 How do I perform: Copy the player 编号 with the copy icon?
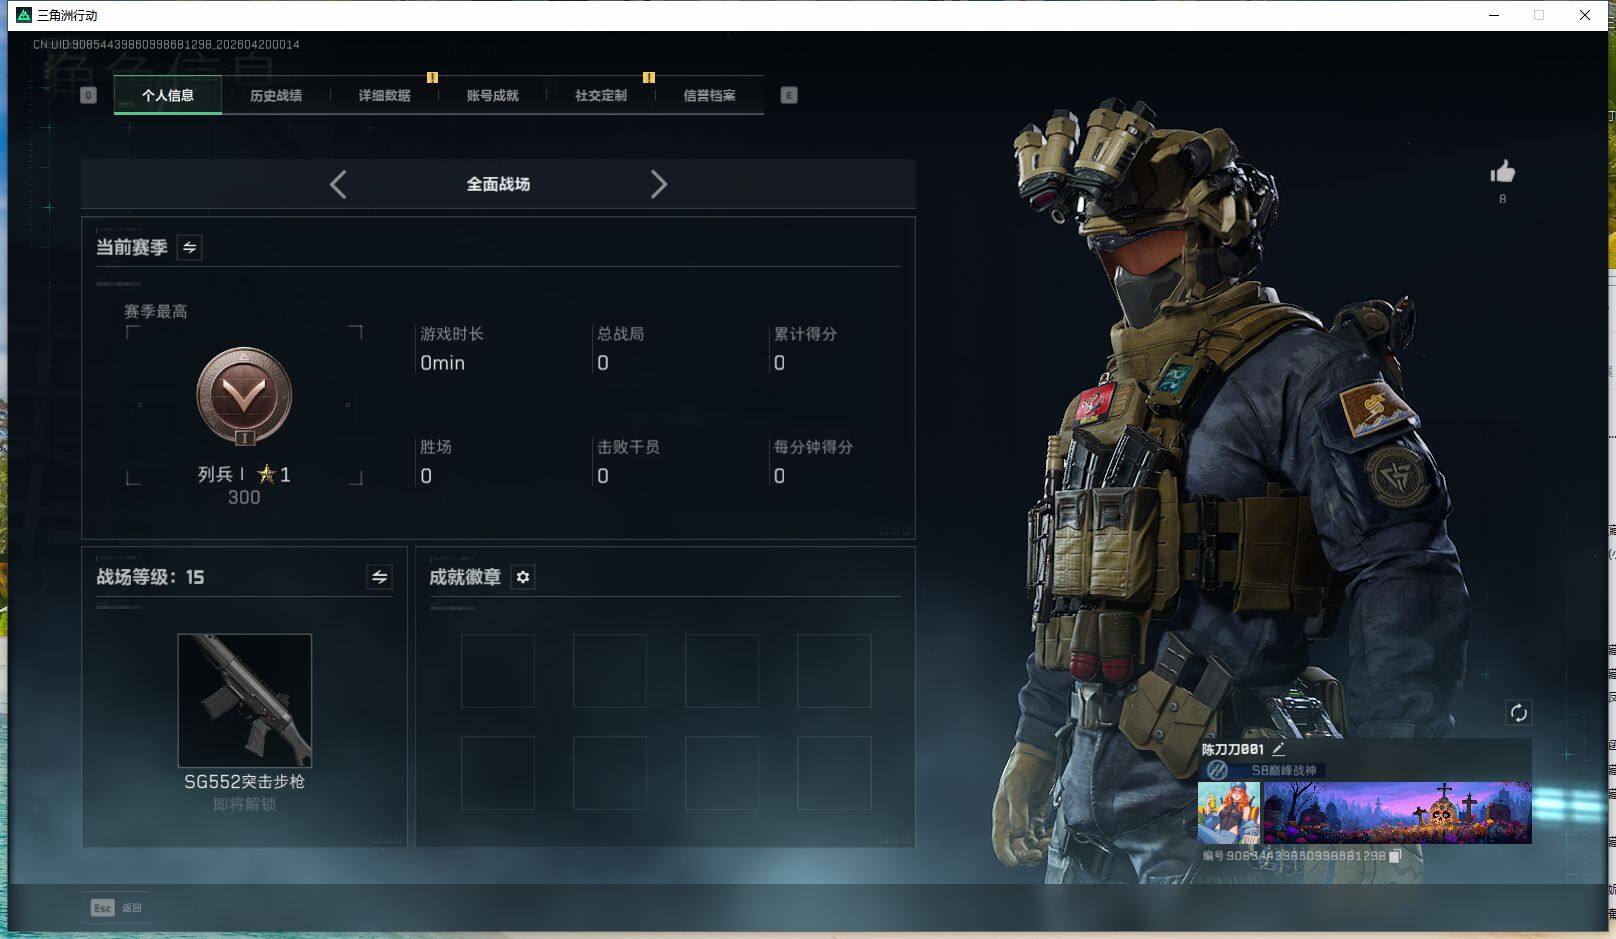[x=1395, y=856]
